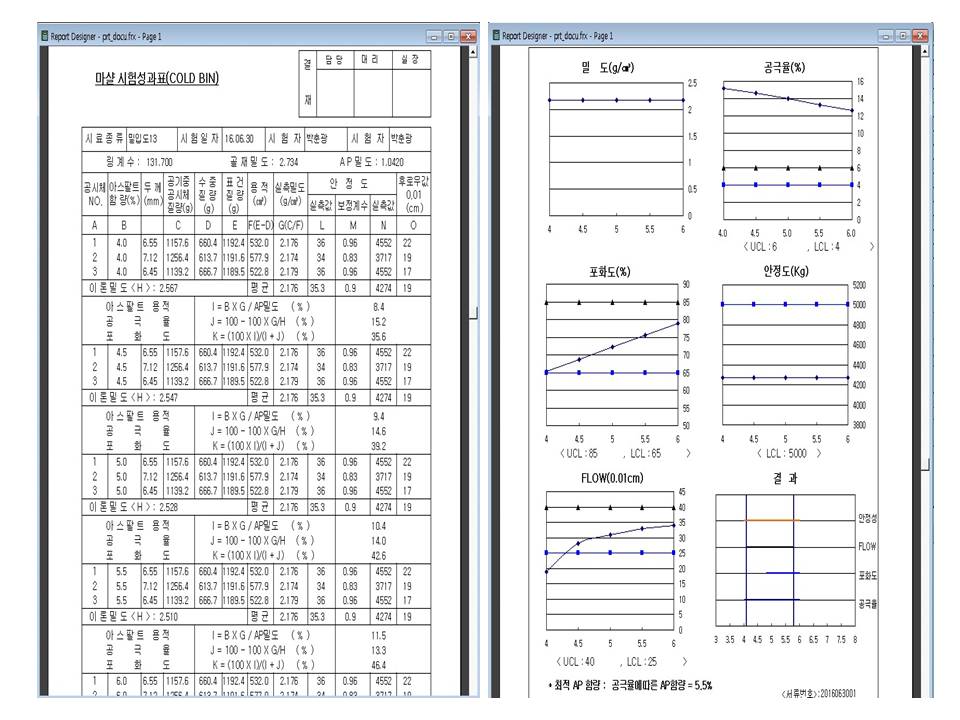This screenshot has height=720, width=960.
Task: Click the left Report Designer window title icon
Action: [44, 36]
